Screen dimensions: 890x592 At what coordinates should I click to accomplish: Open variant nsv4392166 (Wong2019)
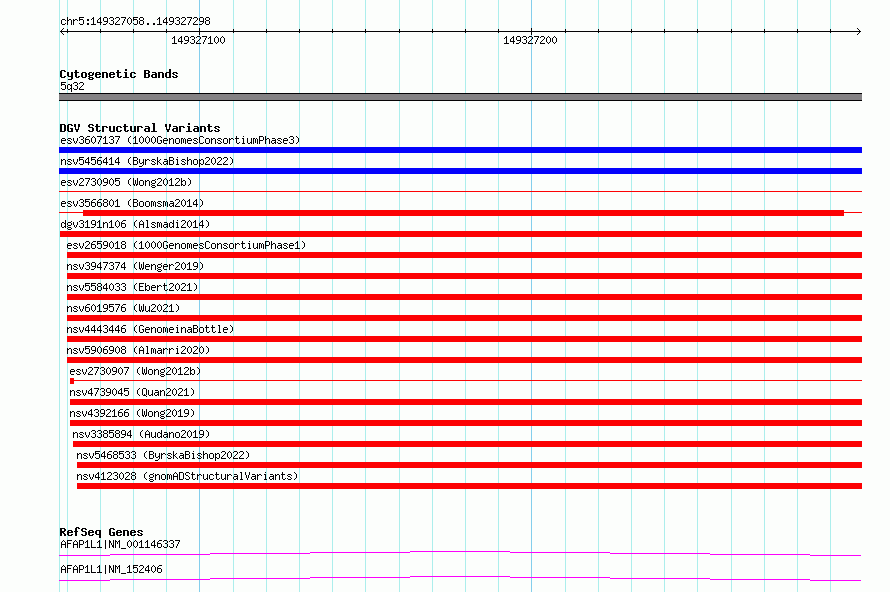(132, 413)
